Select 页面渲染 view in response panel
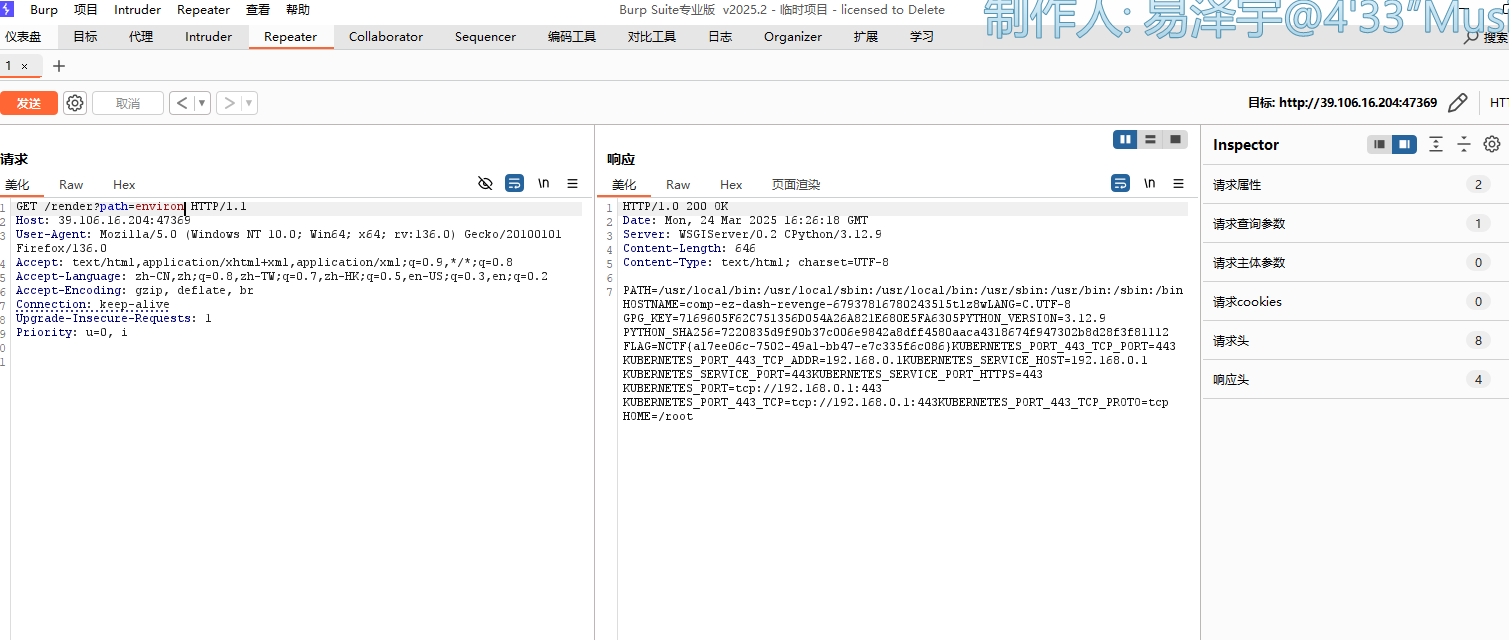 [796, 185]
